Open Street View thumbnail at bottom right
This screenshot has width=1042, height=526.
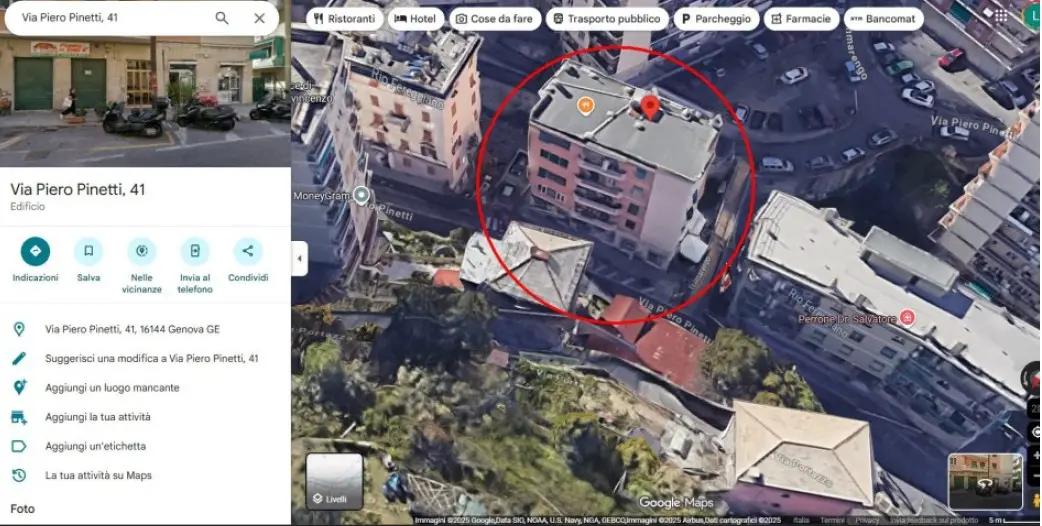point(985,482)
